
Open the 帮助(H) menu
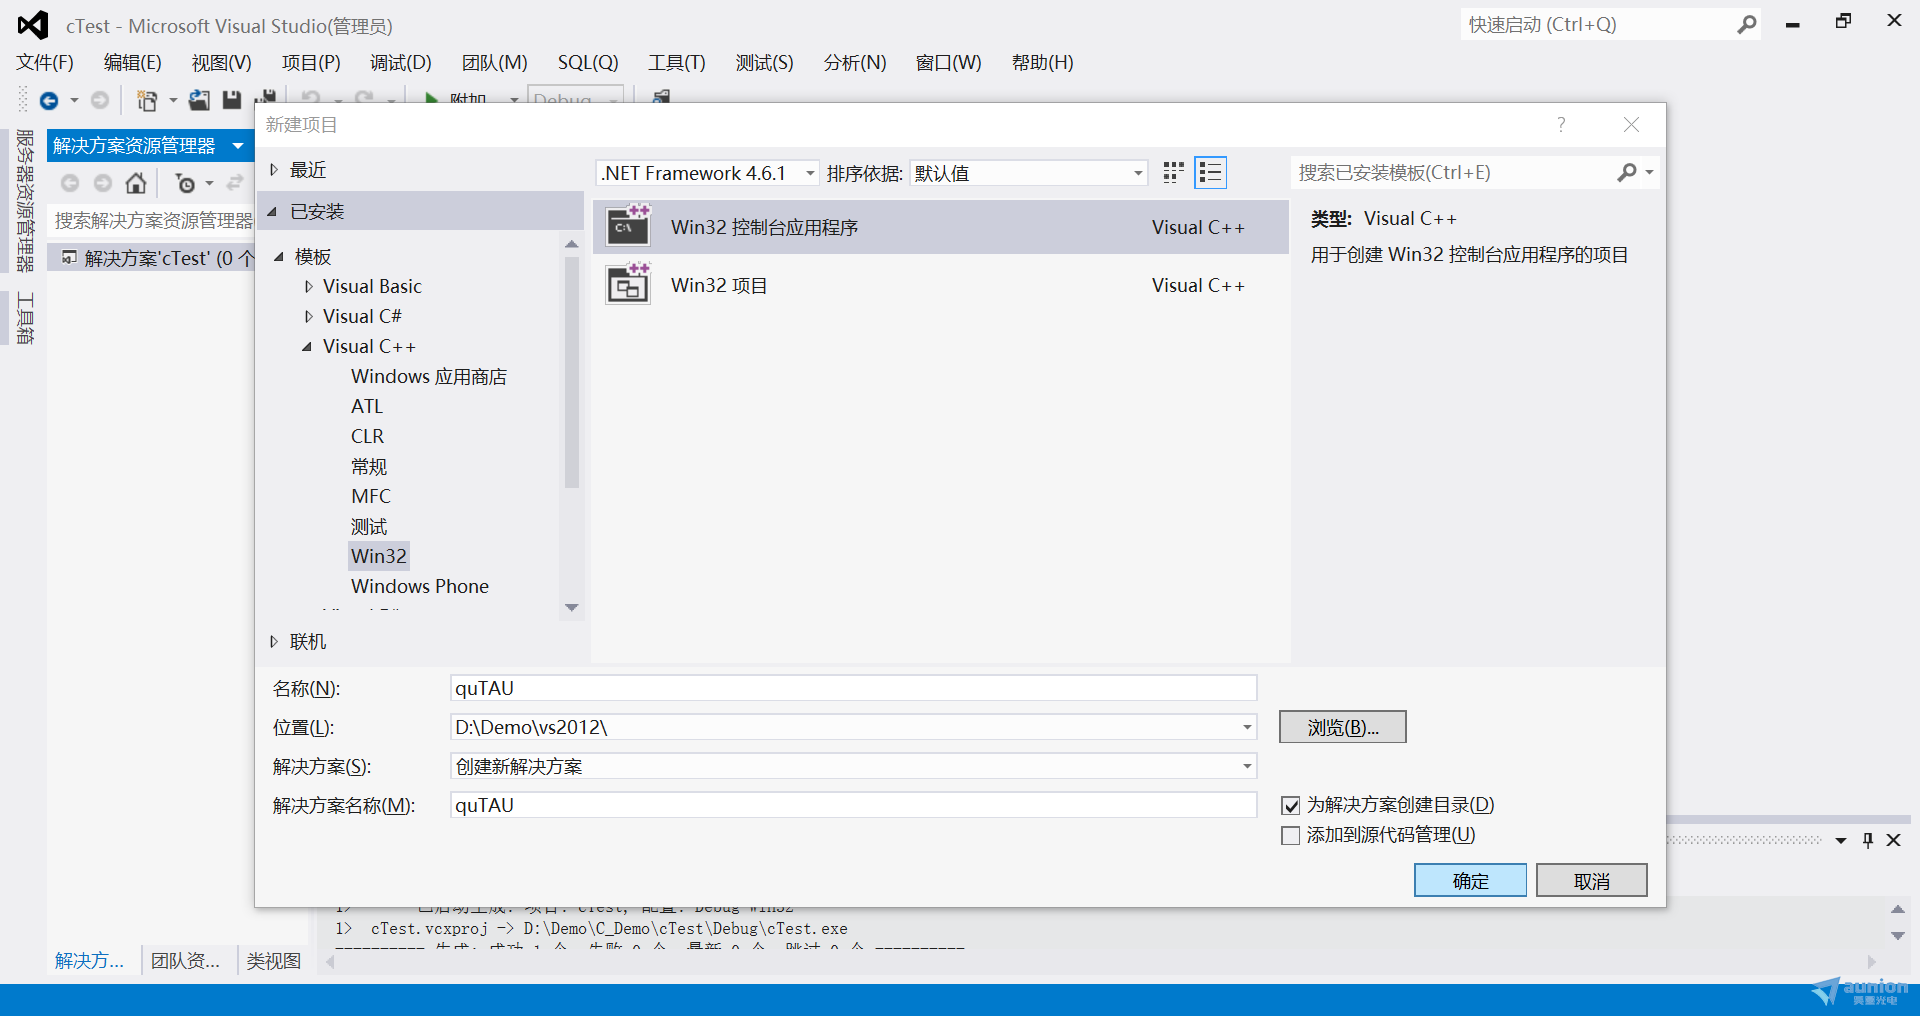click(x=1043, y=63)
